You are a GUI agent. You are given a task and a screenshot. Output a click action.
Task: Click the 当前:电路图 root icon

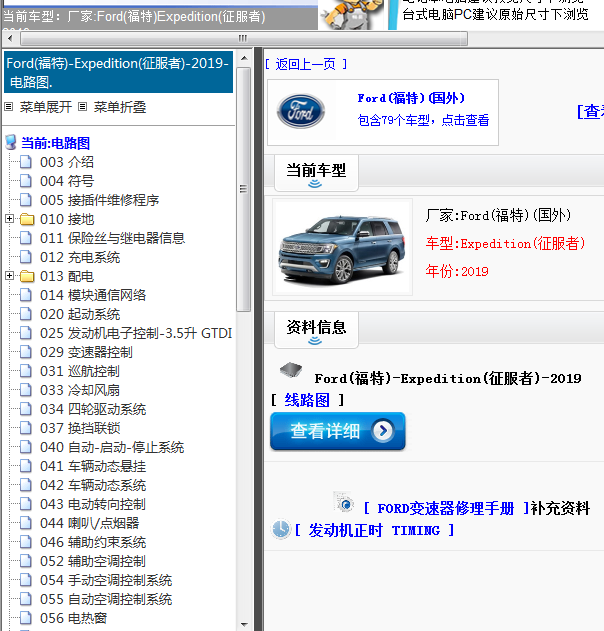click(x=10, y=143)
